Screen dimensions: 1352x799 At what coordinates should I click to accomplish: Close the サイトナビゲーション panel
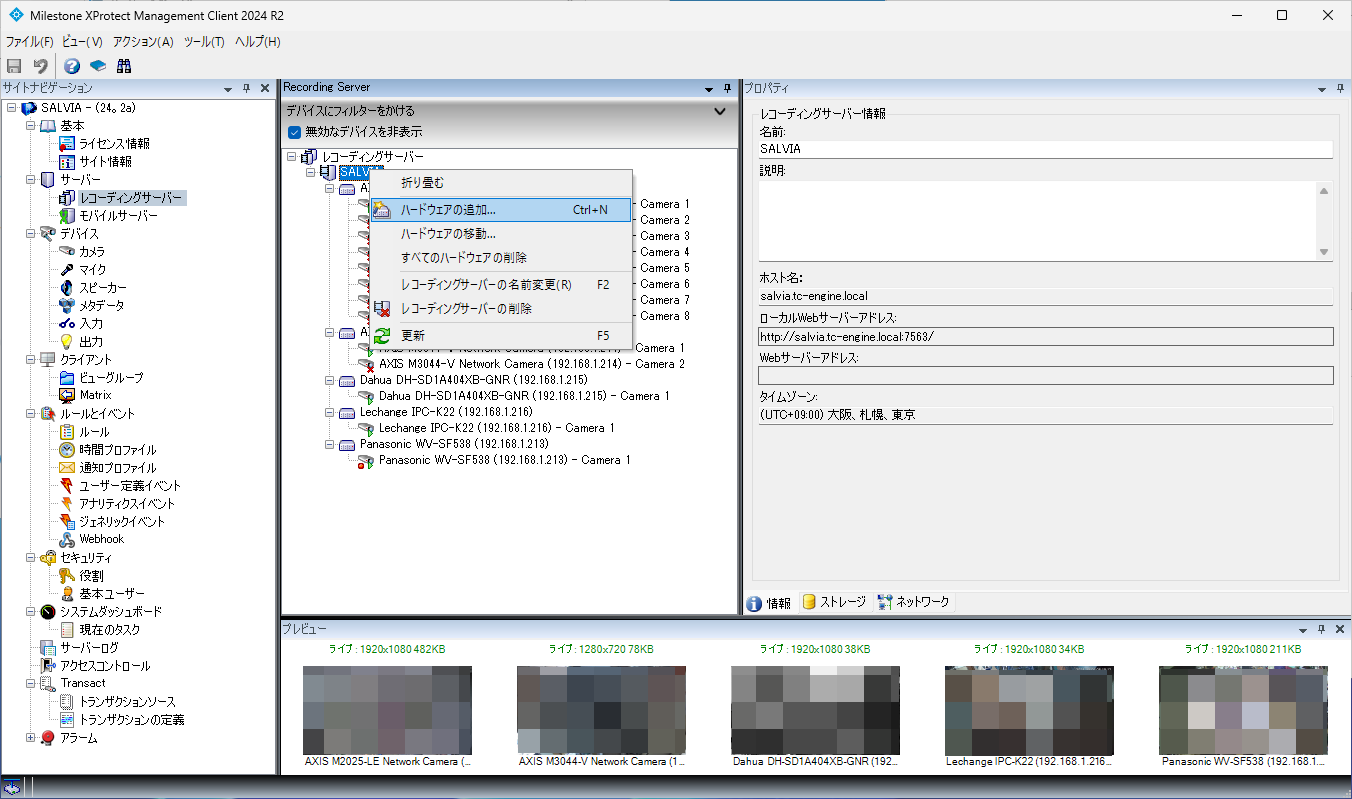tap(265, 88)
